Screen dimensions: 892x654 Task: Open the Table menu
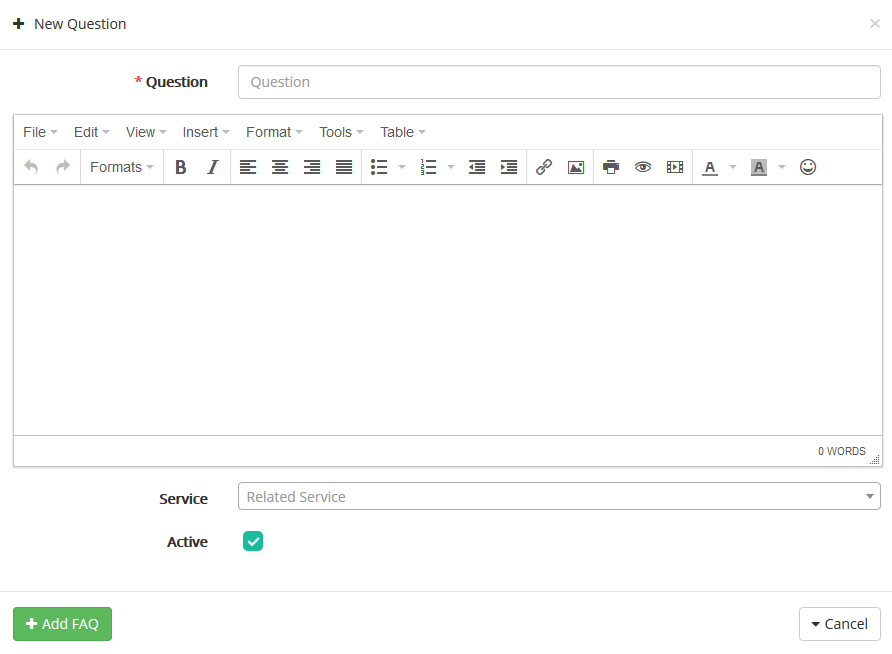(x=402, y=132)
